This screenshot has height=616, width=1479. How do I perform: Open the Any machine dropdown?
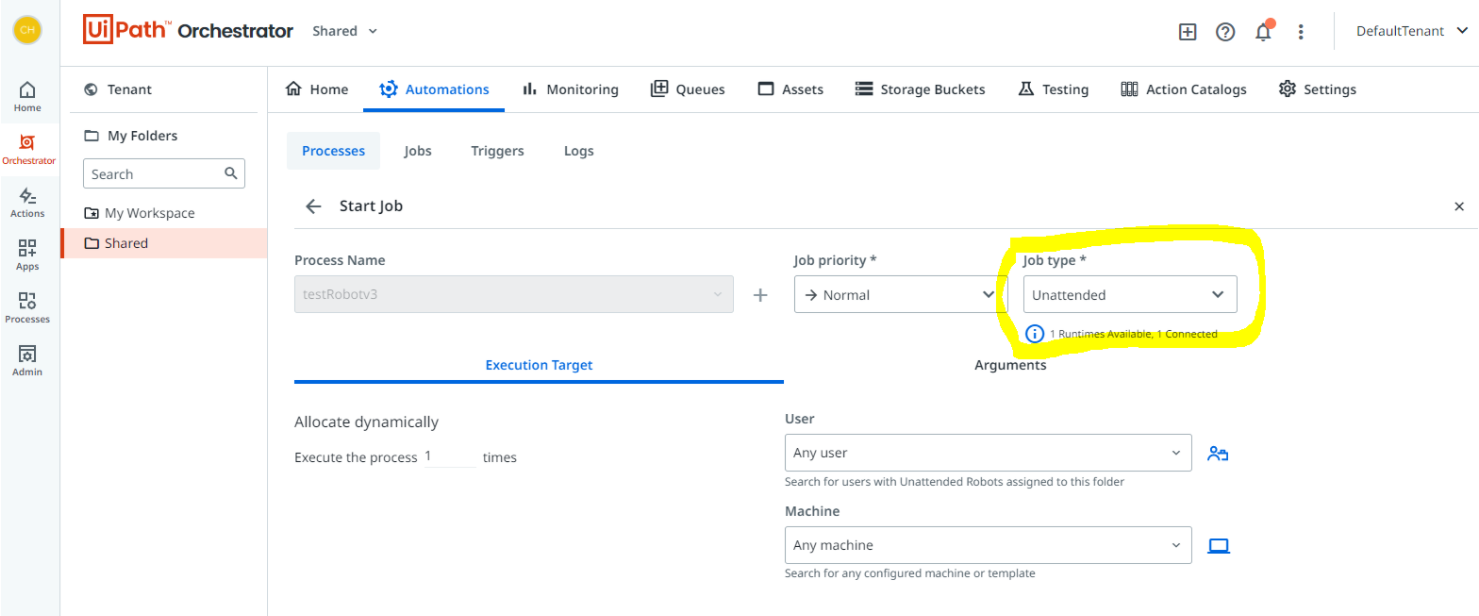tap(987, 545)
